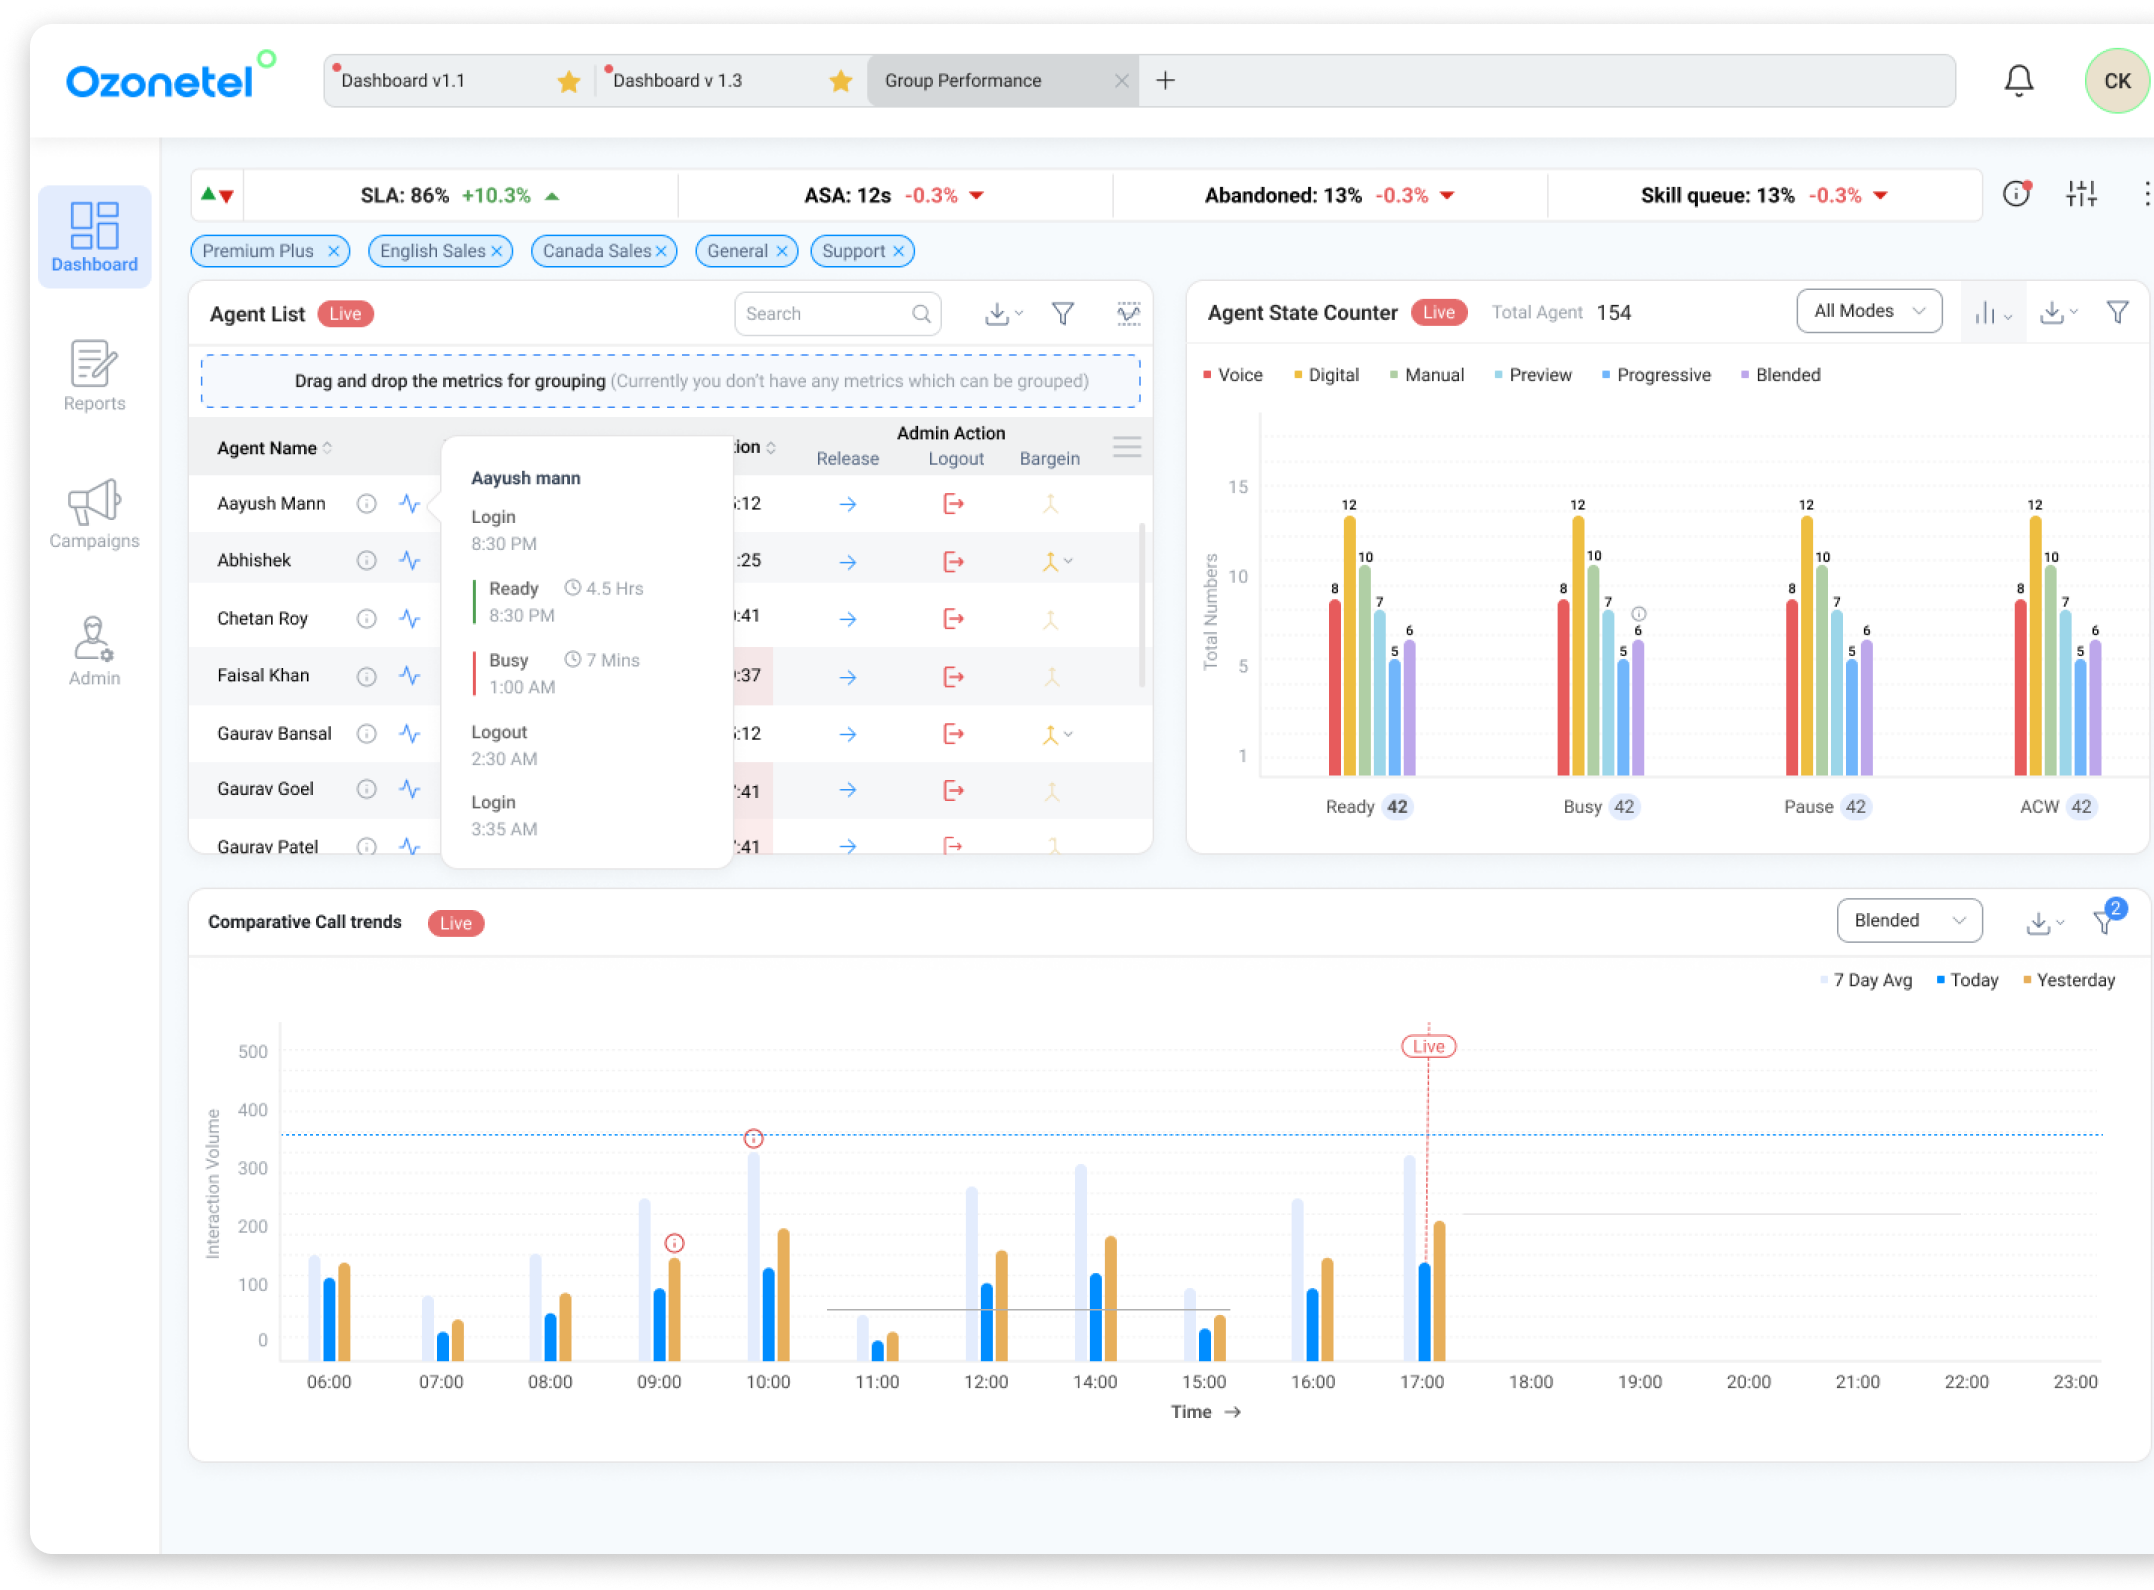Open the All Modes dropdown
The height and width of the screenshot is (1590, 2154).
click(1869, 311)
